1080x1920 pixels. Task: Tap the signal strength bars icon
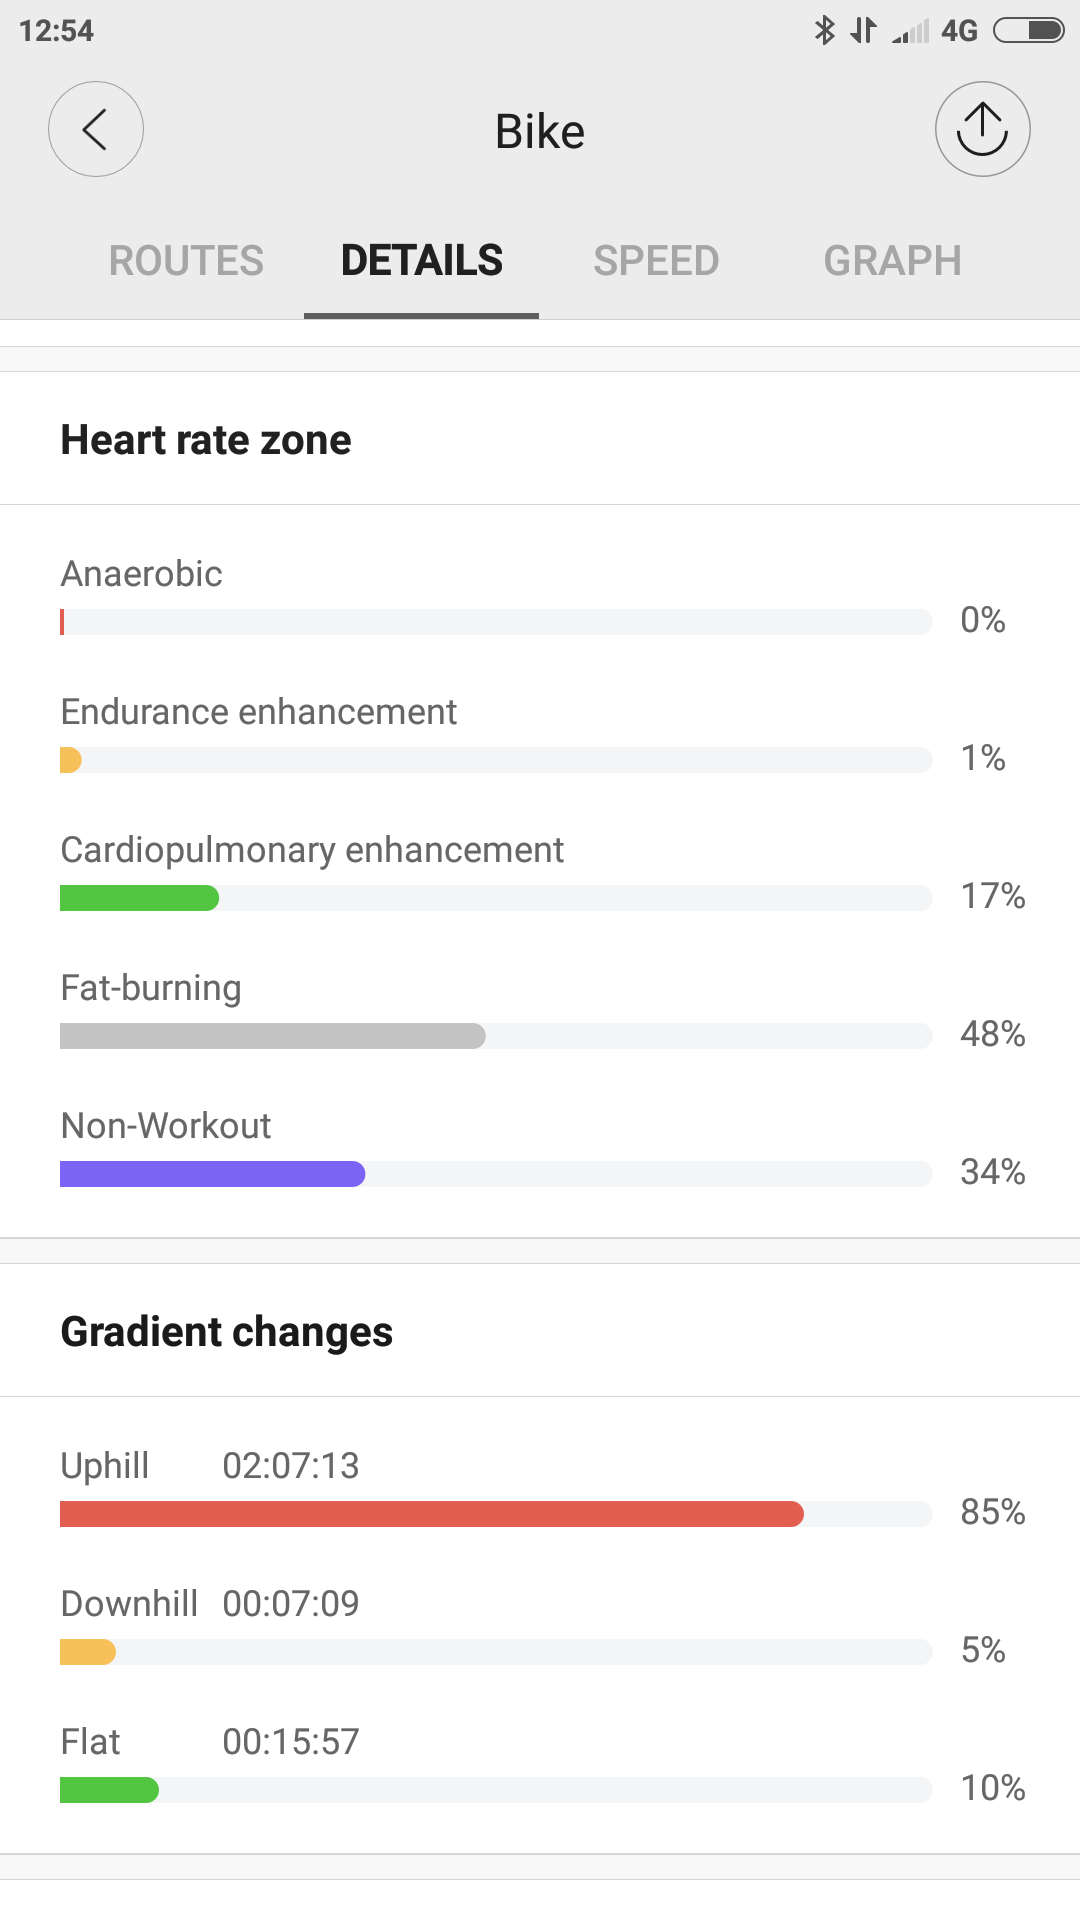(911, 32)
